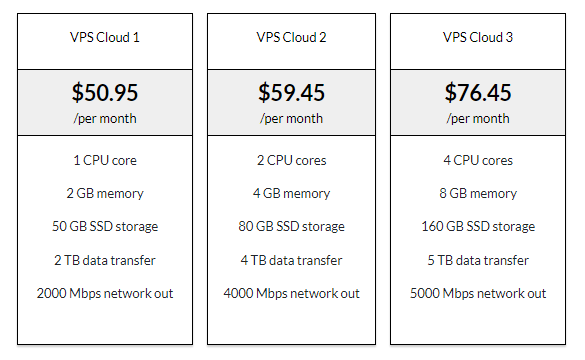Click 2 TB data transfer line
Image resolution: width=585 pixels, height=360 pixels.
105,260
